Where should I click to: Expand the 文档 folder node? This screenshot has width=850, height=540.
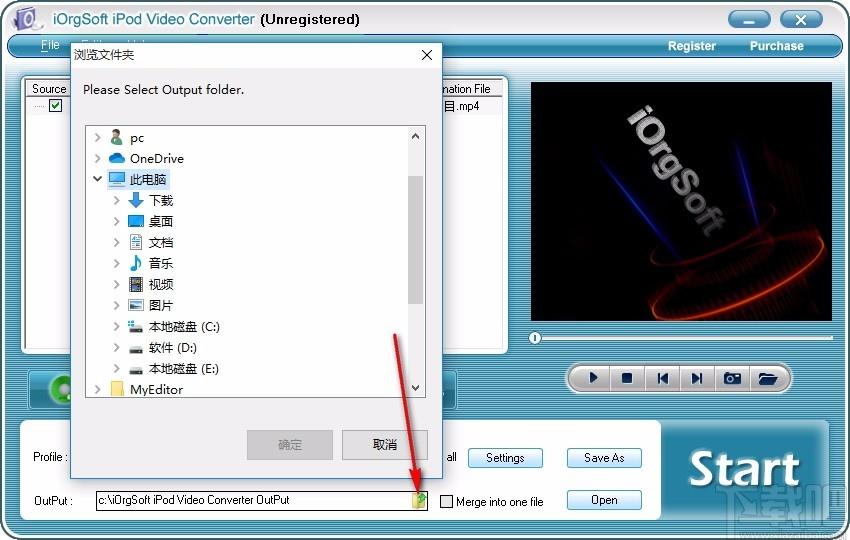point(117,242)
